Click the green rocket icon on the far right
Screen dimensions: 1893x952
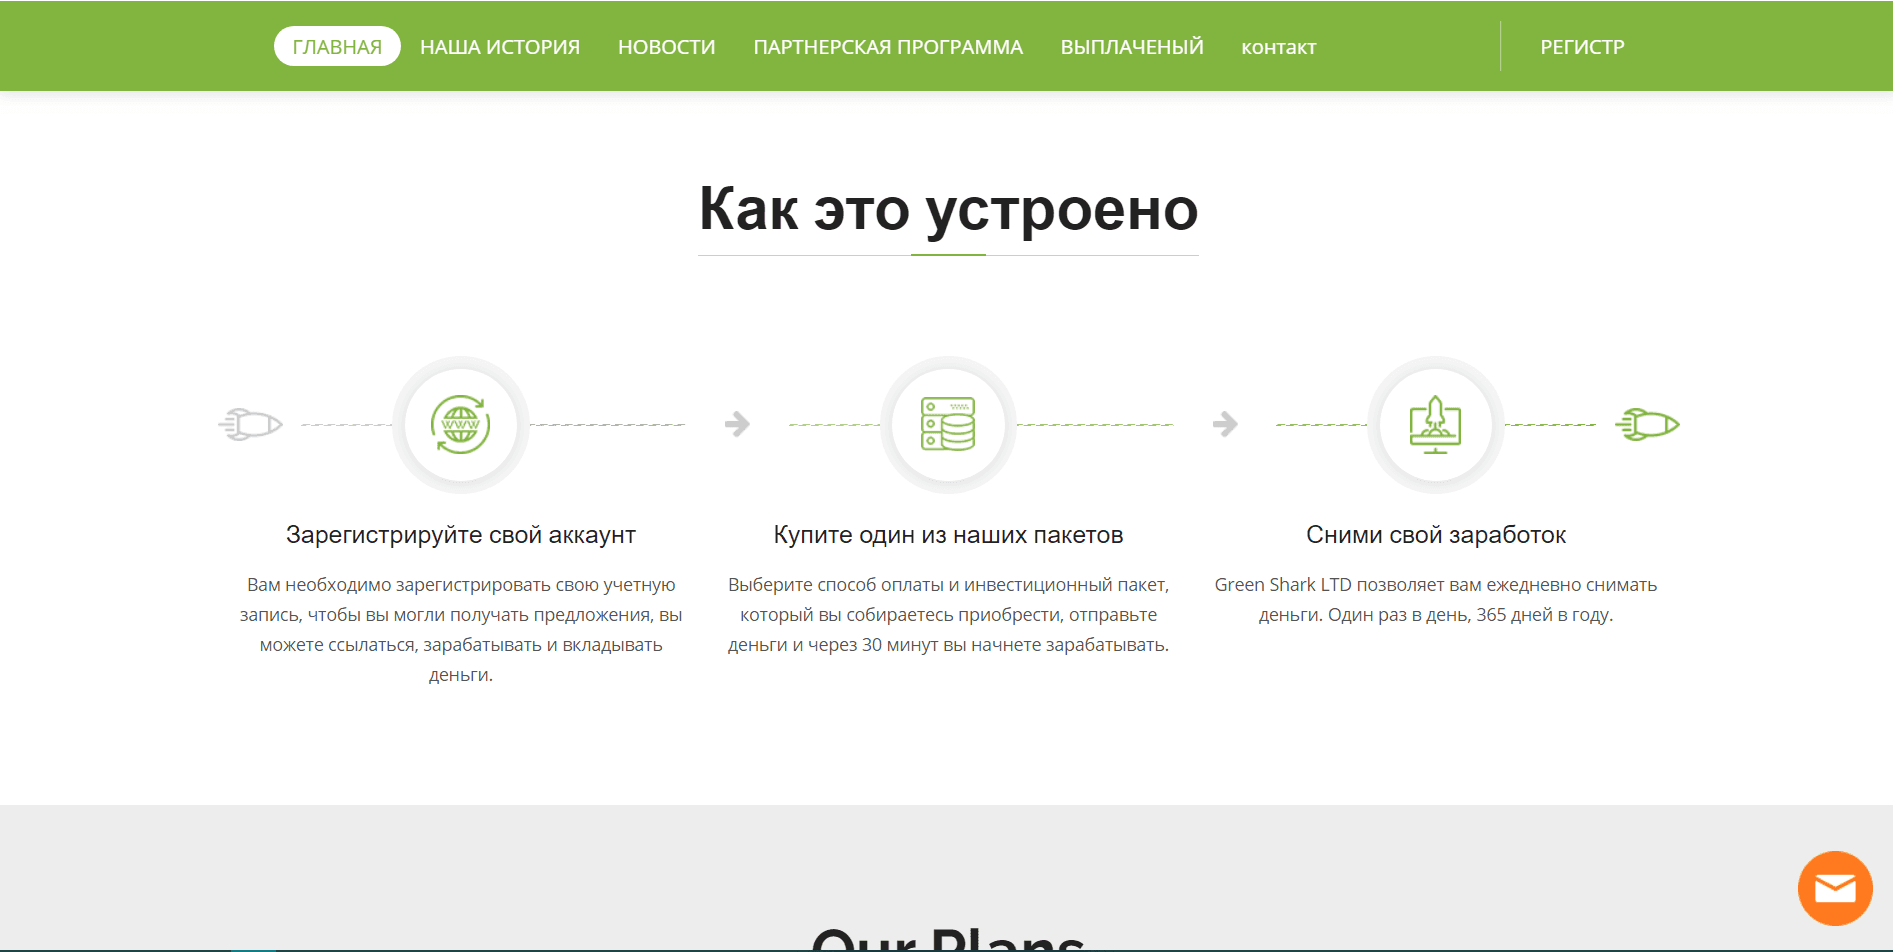pyautogui.click(x=1647, y=424)
